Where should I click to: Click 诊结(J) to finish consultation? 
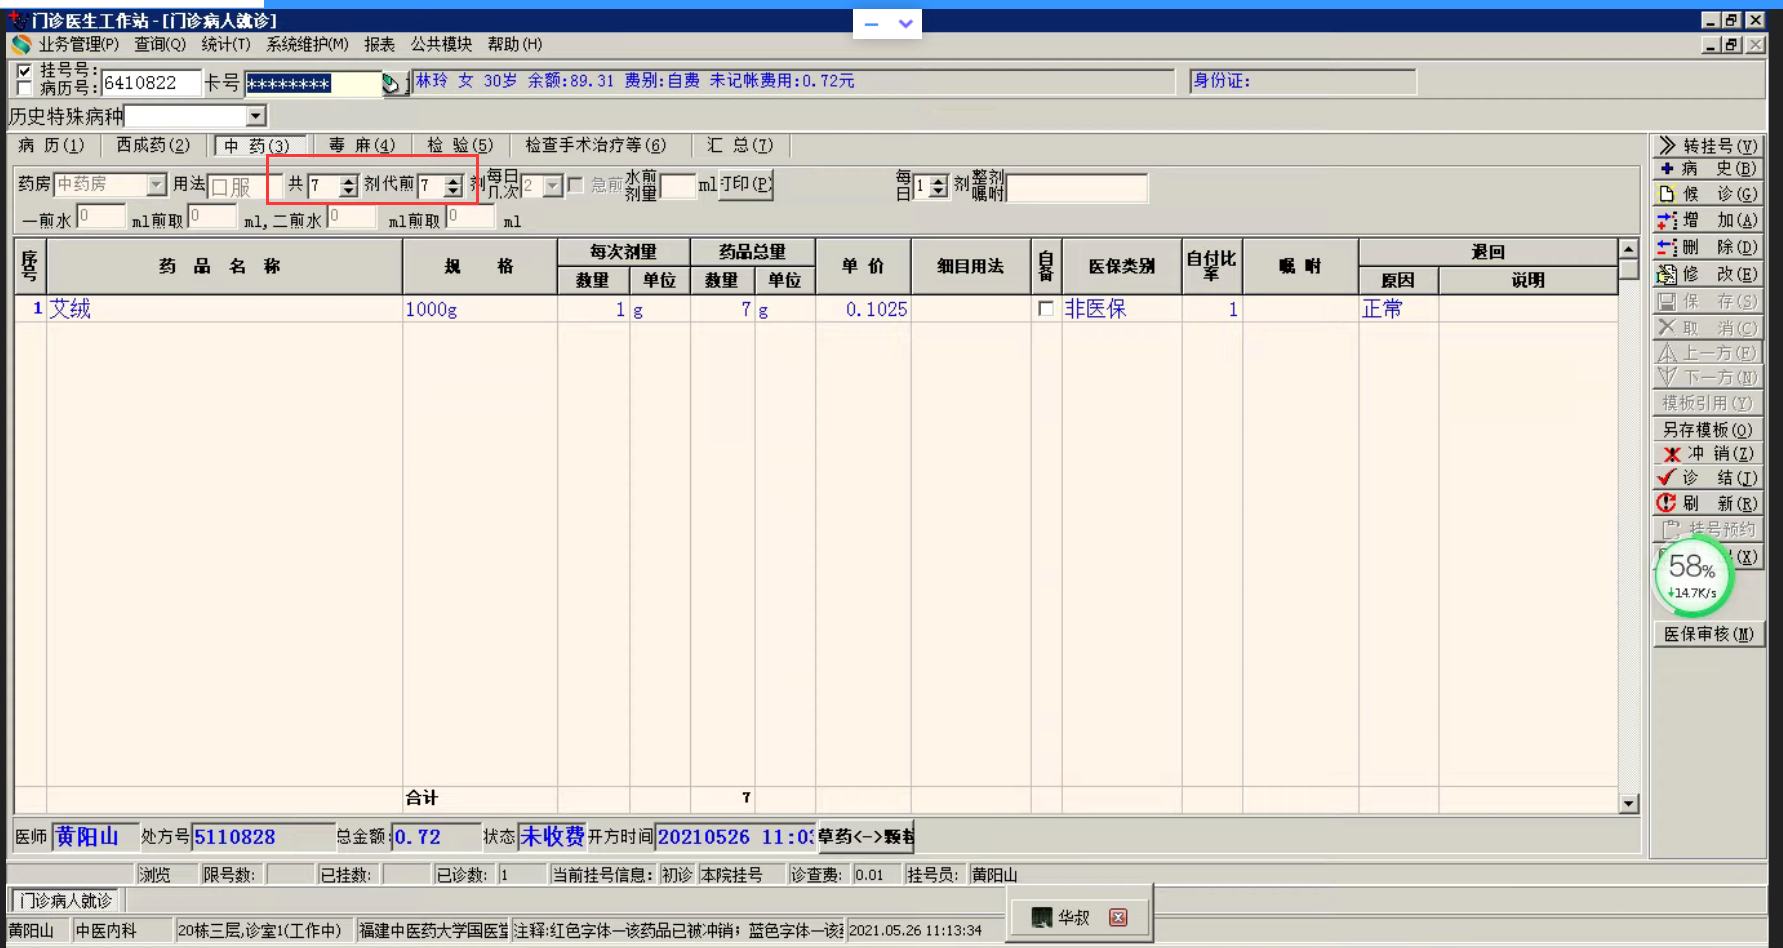click(x=1707, y=478)
